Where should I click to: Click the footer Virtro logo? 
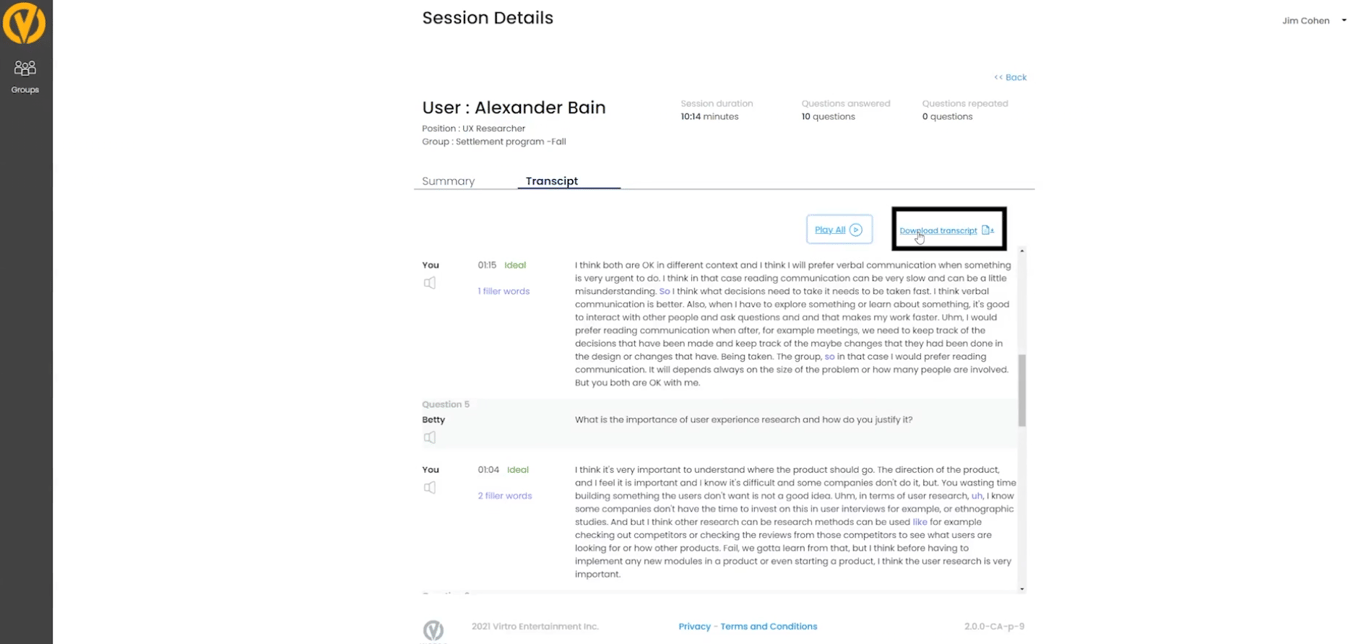click(x=433, y=629)
